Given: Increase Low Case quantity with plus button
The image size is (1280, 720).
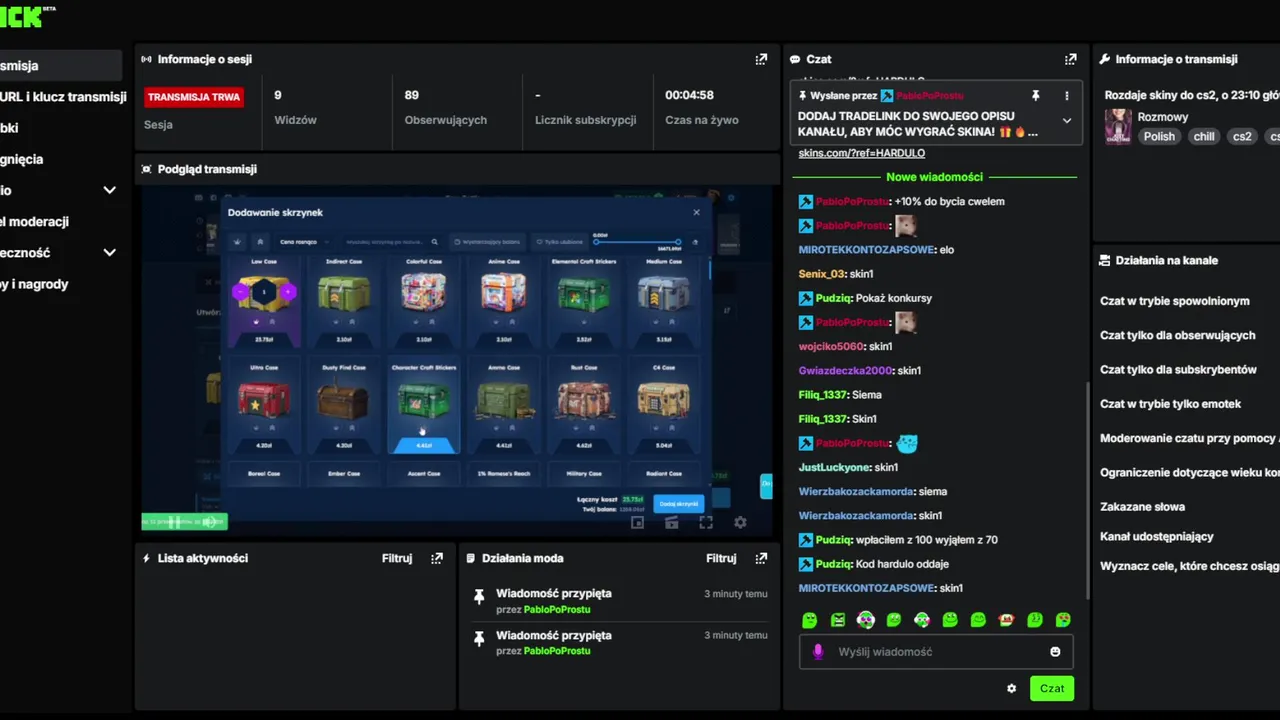Looking at the screenshot, I should click(288, 292).
